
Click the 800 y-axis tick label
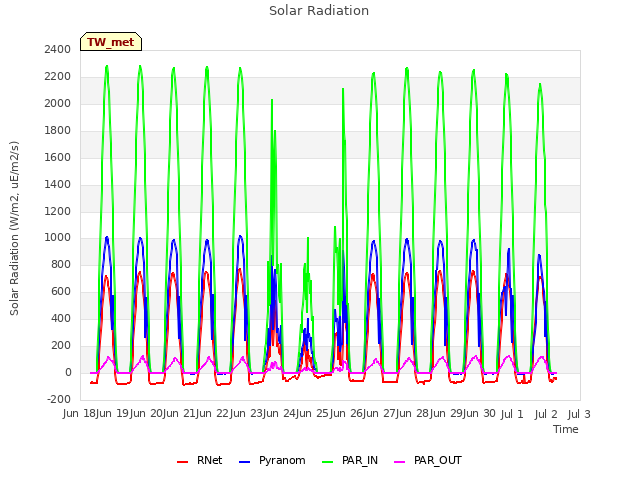click(x=61, y=264)
